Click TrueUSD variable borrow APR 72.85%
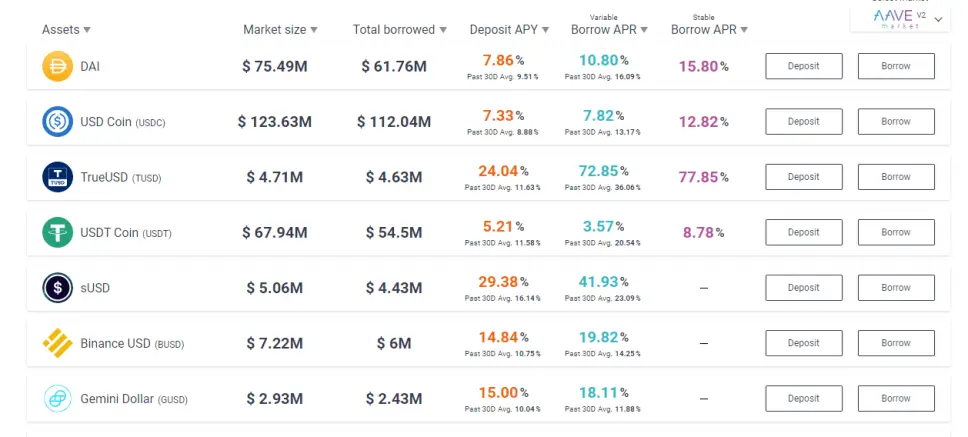 [x=603, y=171]
